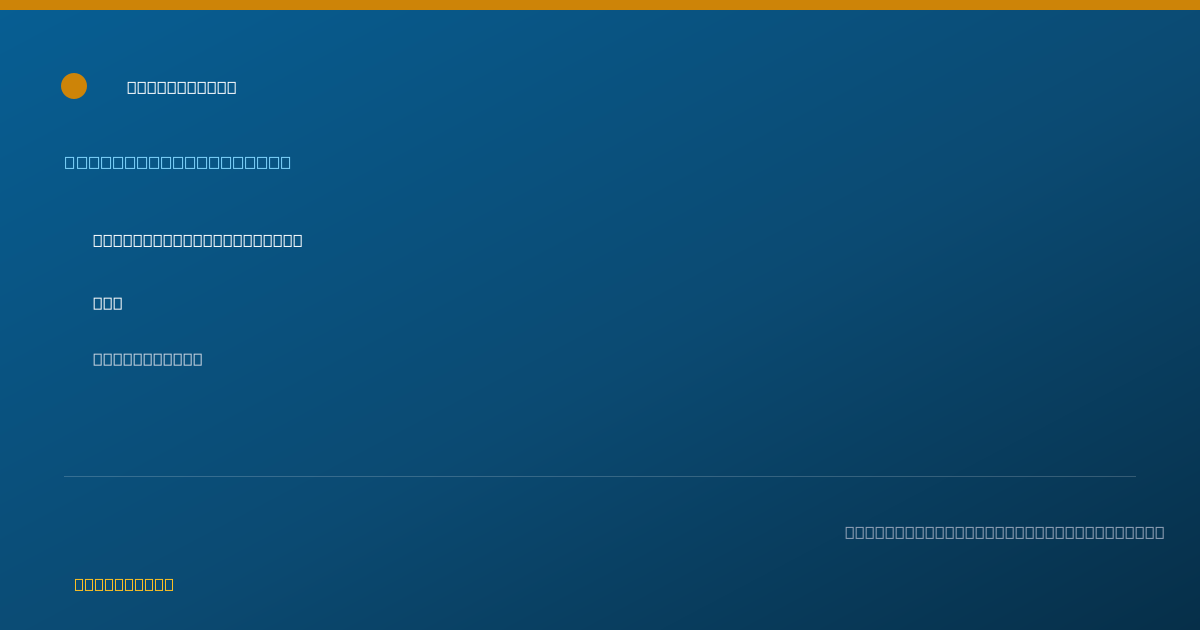The height and width of the screenshot is (630, 1200).
Task: Open the site name next to orange dot
Action: [x=182, y=87]
